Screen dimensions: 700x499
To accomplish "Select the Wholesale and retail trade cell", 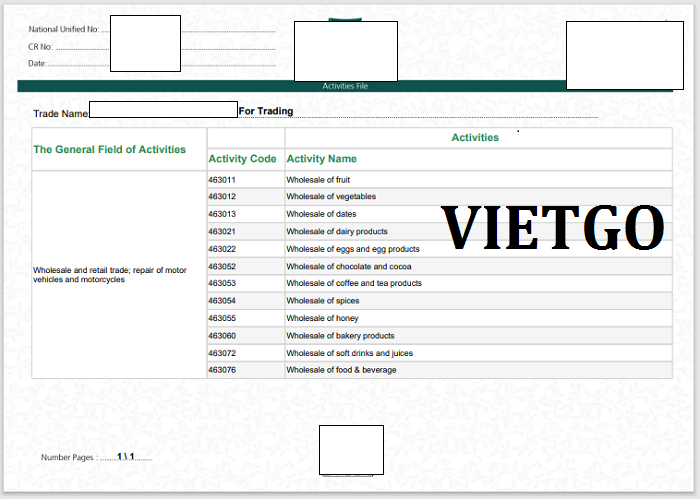I will [109, 275].
